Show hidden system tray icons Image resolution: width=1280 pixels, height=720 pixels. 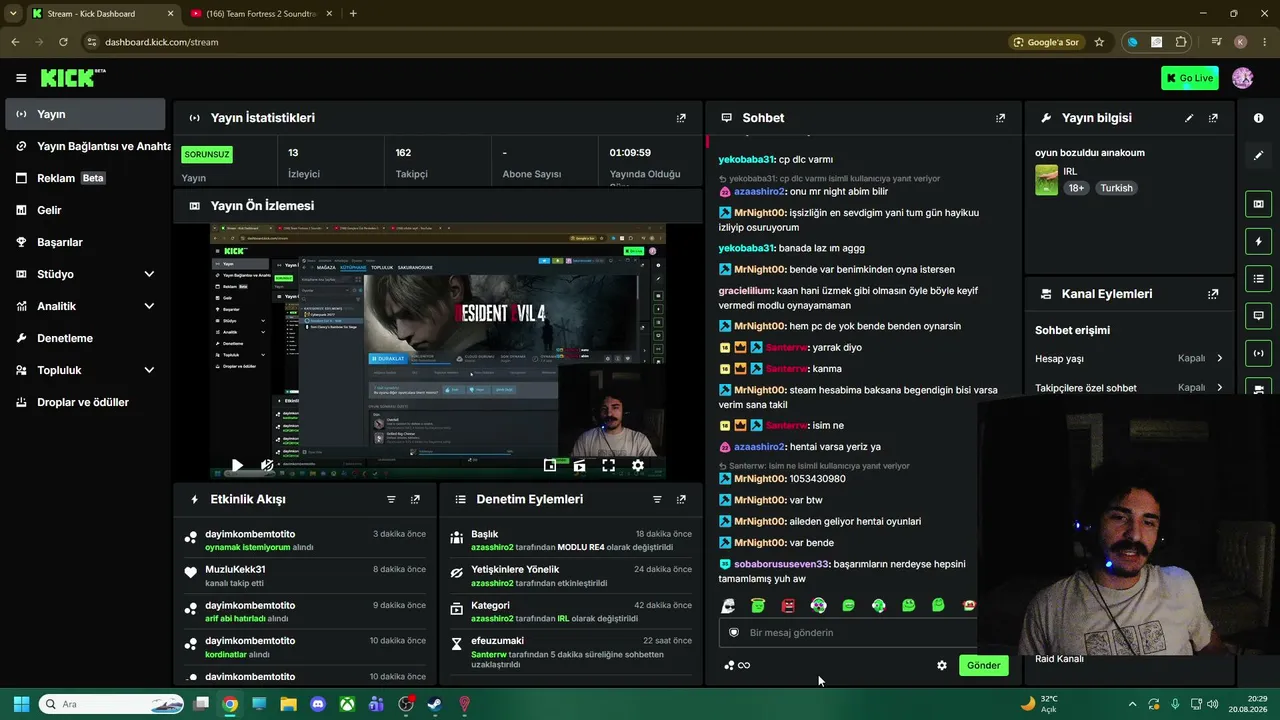click(x=1132, y=704)
